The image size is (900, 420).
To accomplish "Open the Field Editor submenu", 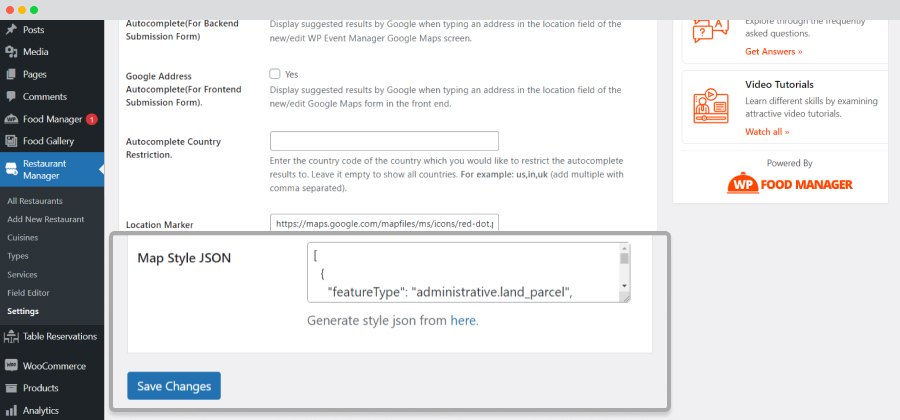I will pyautogui.click(x=28, y=293).
